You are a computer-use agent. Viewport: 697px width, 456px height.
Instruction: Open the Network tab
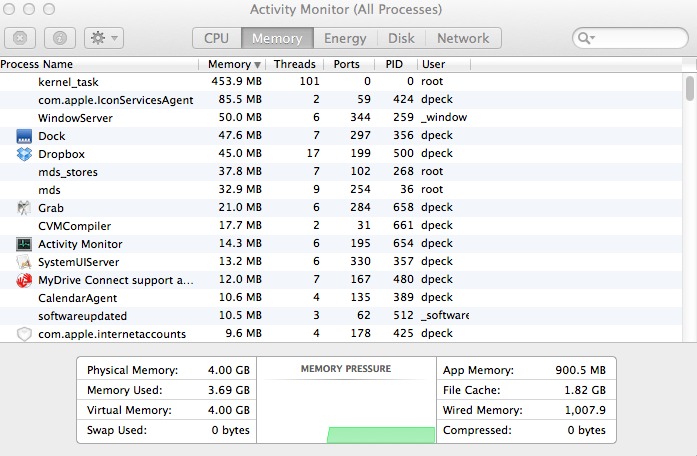(x=463, y=38)
